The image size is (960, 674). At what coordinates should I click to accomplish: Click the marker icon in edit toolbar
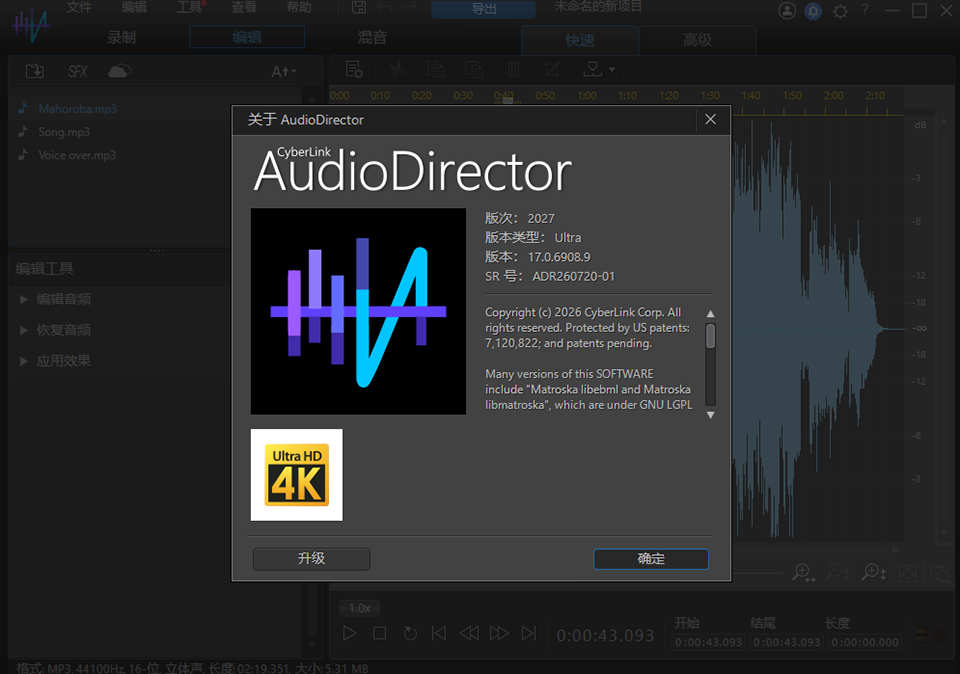tap(592, 69)
